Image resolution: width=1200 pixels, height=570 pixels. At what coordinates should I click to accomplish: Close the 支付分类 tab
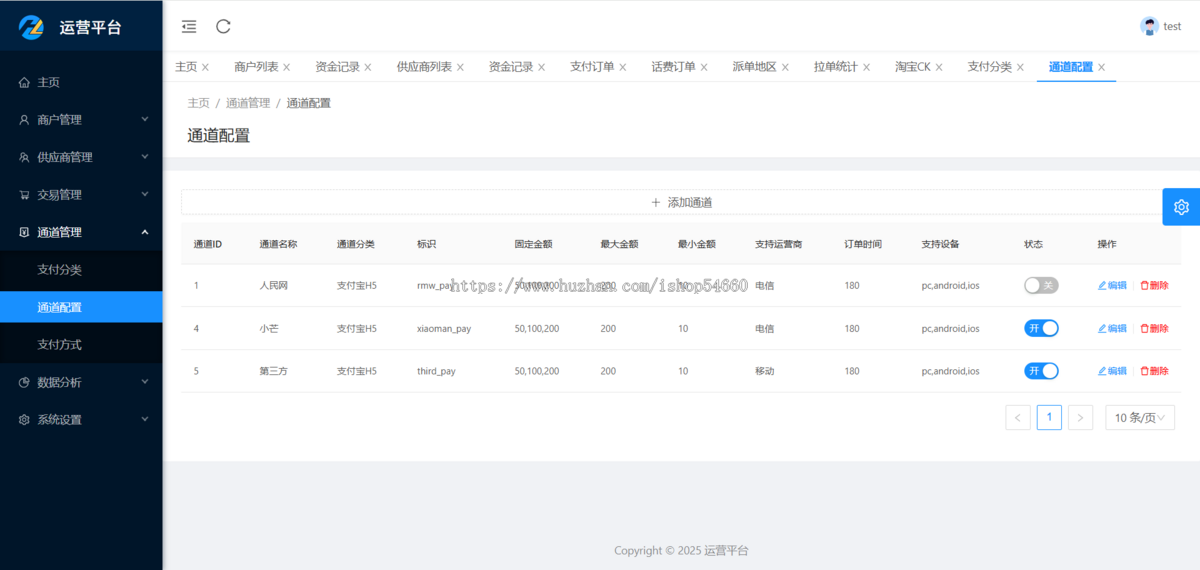[1020, 67]
